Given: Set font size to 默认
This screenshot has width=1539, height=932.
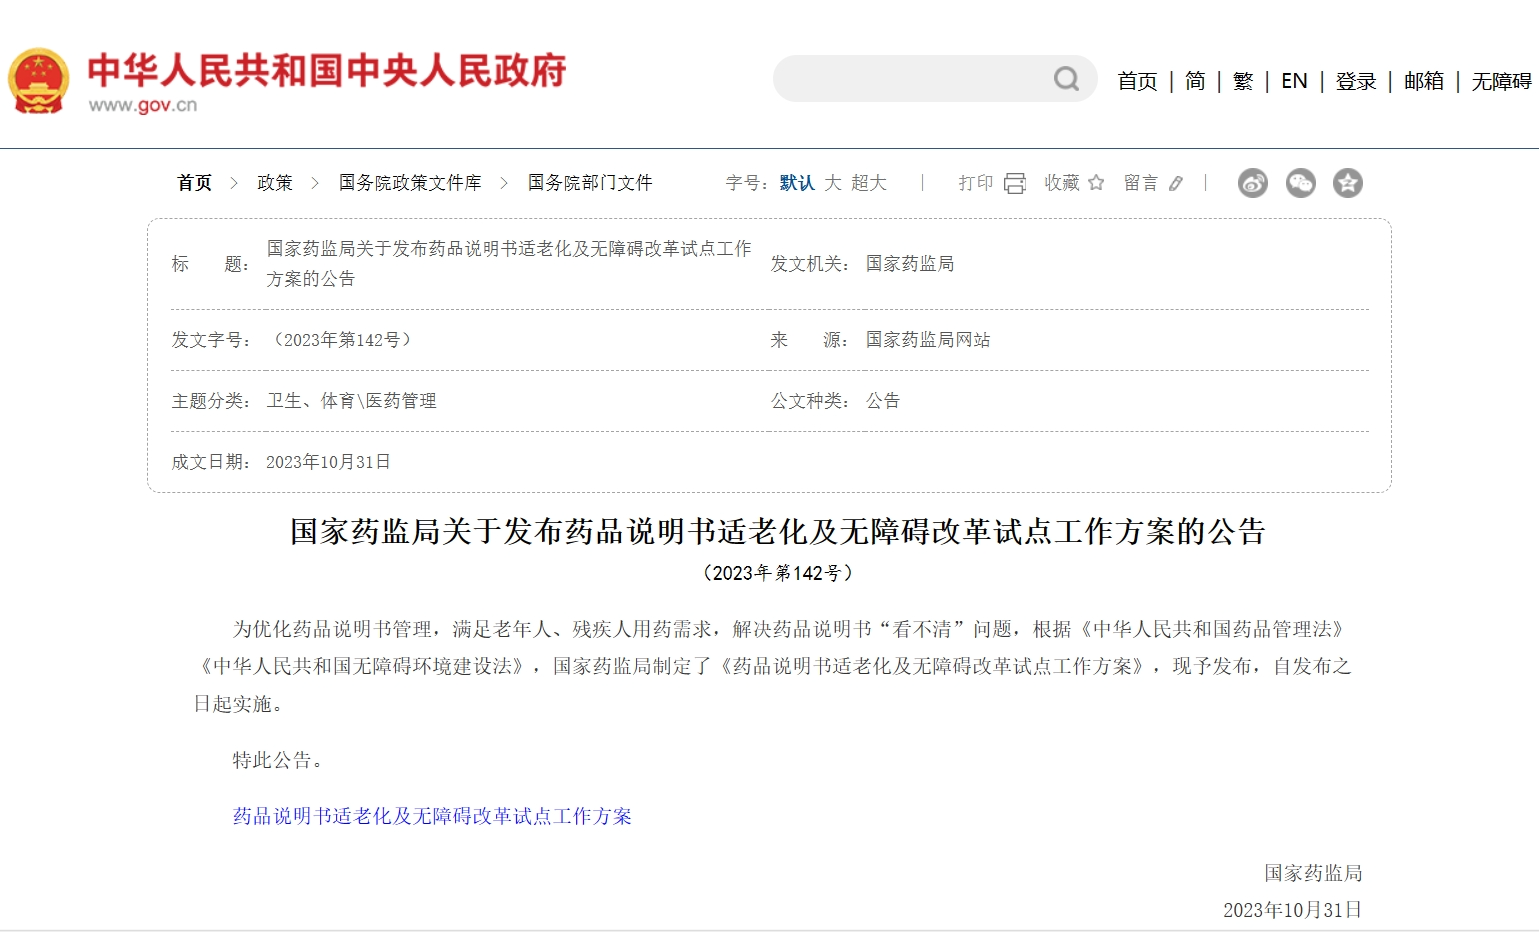Looking at the screenshot, I should [796, 183].
